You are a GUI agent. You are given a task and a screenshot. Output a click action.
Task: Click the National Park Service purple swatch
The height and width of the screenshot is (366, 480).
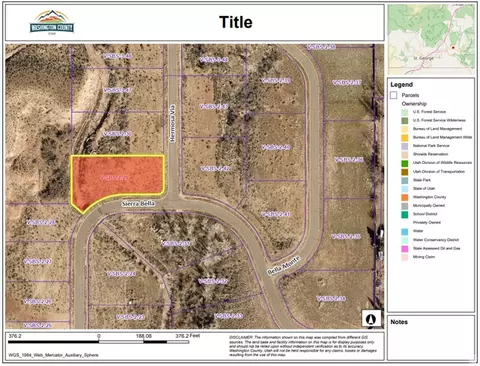point(405,146)
